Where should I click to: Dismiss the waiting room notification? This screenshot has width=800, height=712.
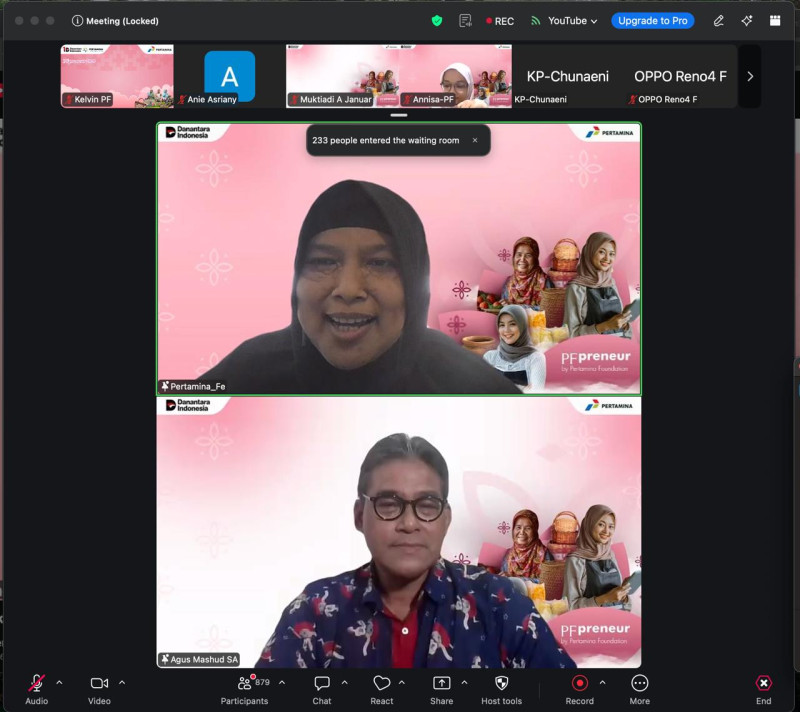pos(475,140)
